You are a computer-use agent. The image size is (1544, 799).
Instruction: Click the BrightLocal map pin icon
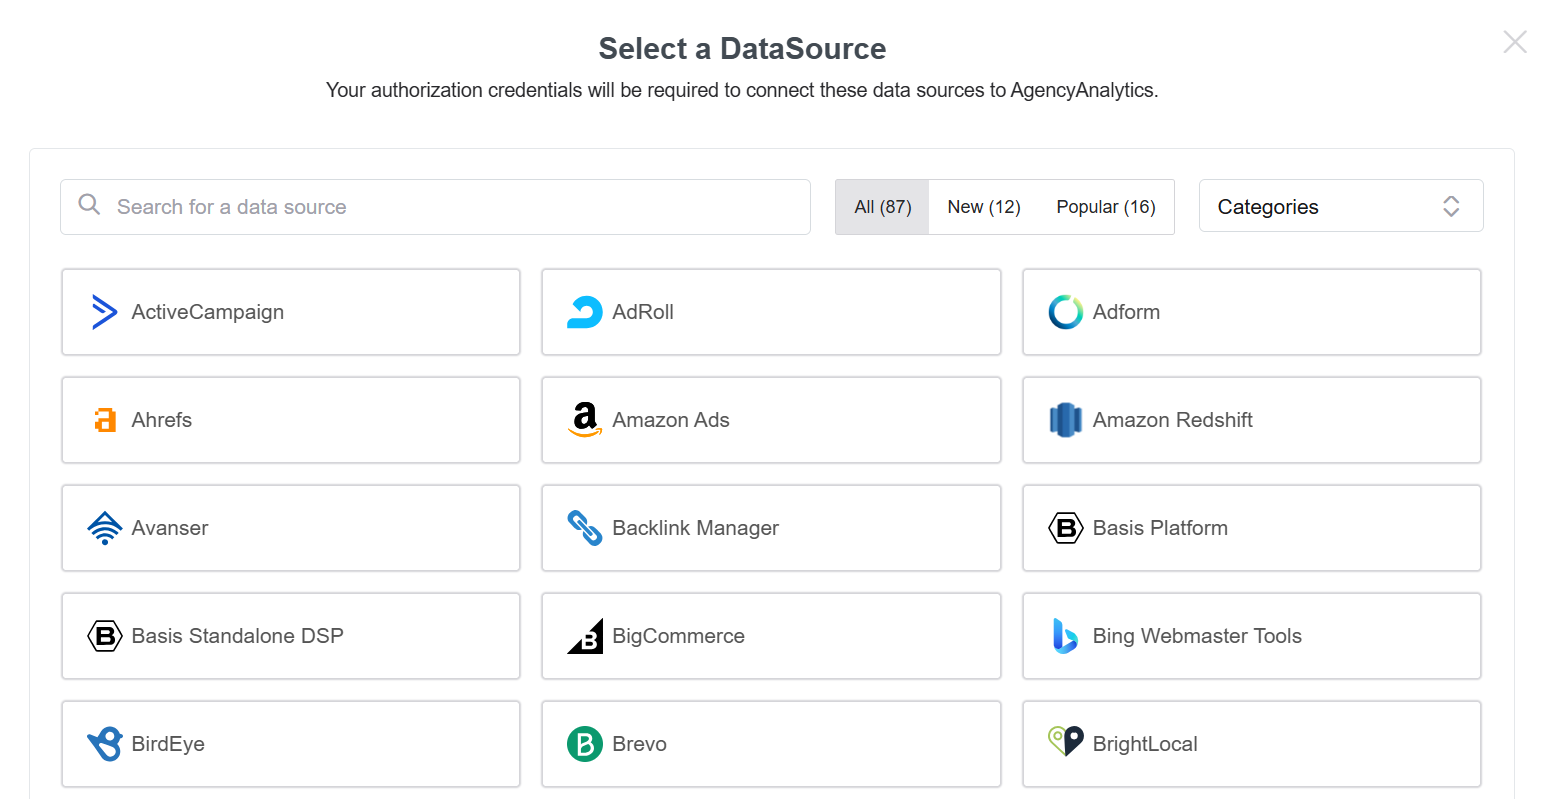click(1065, 741)
